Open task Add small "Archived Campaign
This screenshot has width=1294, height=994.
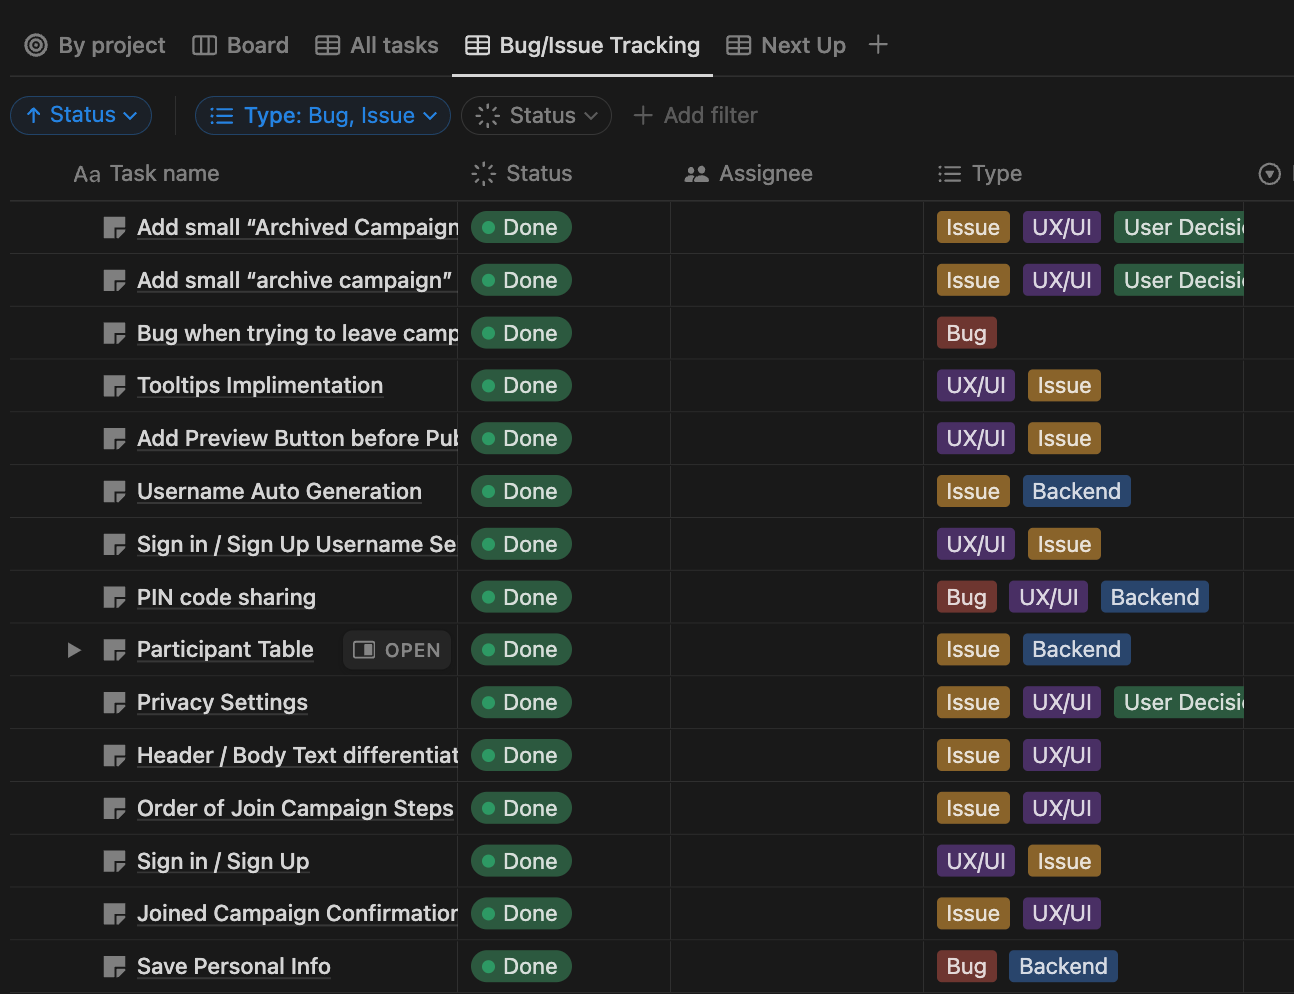[x=298, y=228]
